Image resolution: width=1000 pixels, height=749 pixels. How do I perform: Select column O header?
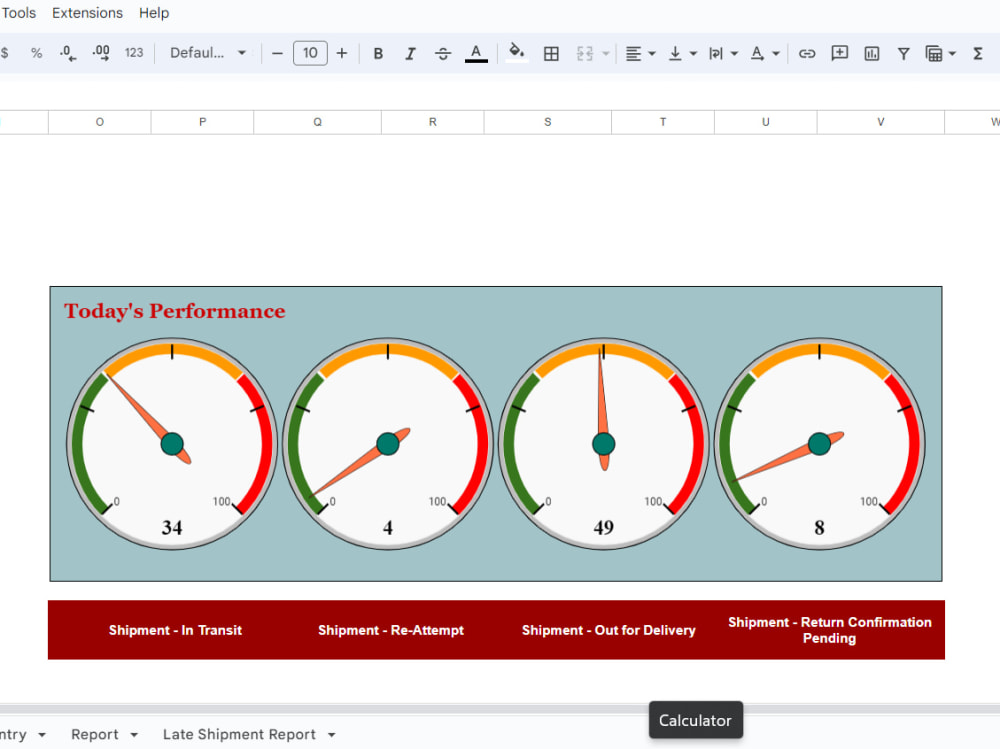[x=99, y=122]
